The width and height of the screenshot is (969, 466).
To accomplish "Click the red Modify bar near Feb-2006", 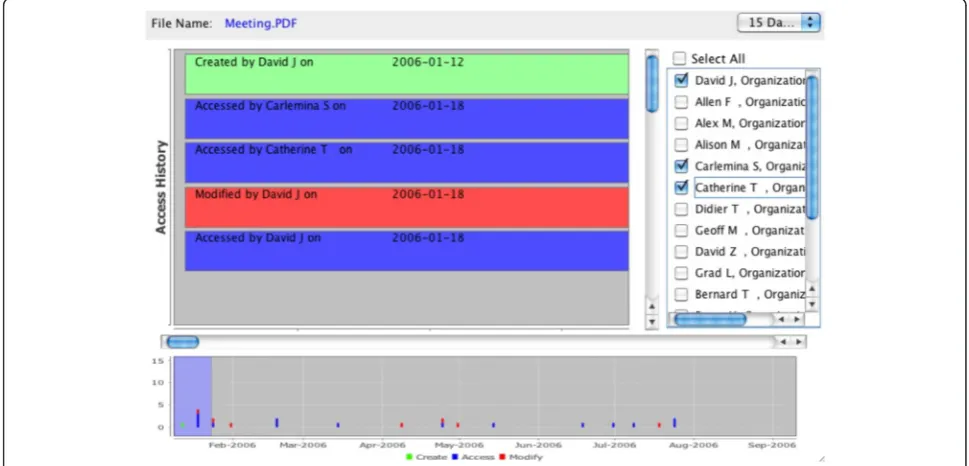I will point(231,425).
